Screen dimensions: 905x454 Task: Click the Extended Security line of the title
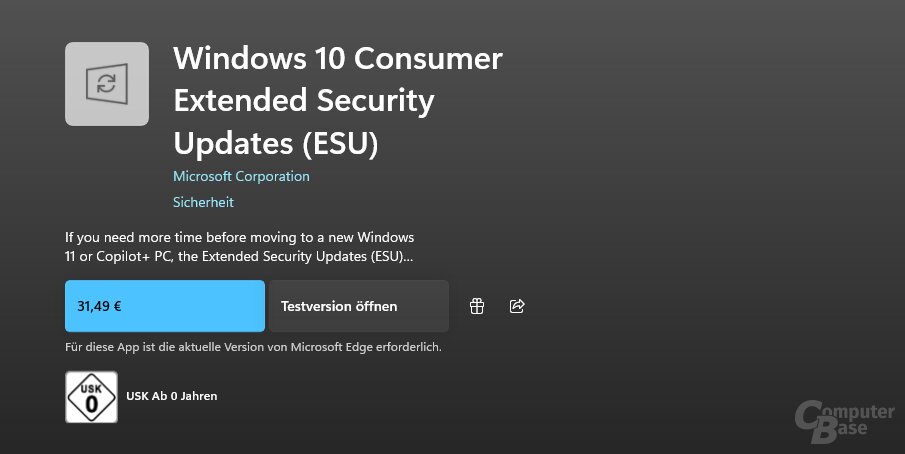click(x=304, y=101)
